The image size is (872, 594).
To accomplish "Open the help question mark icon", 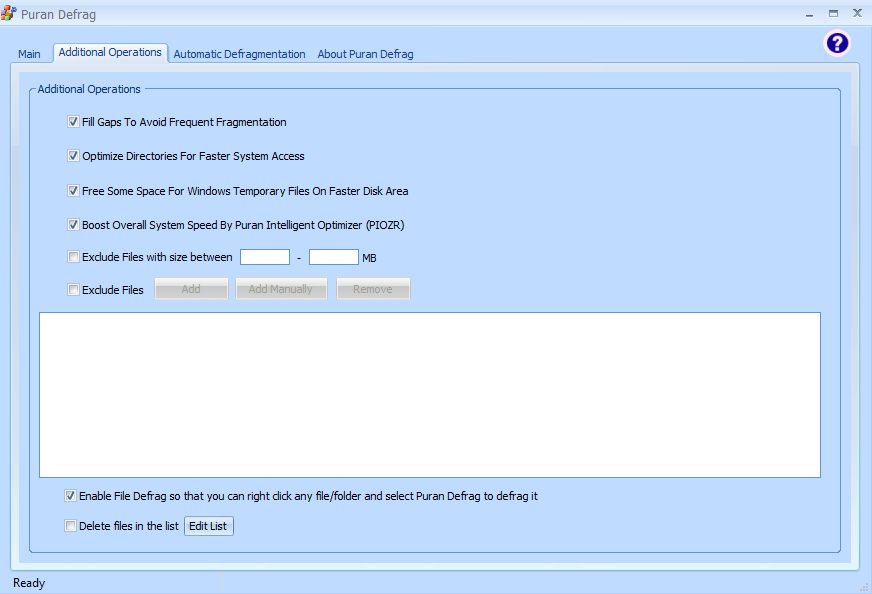I will point(837,43).
